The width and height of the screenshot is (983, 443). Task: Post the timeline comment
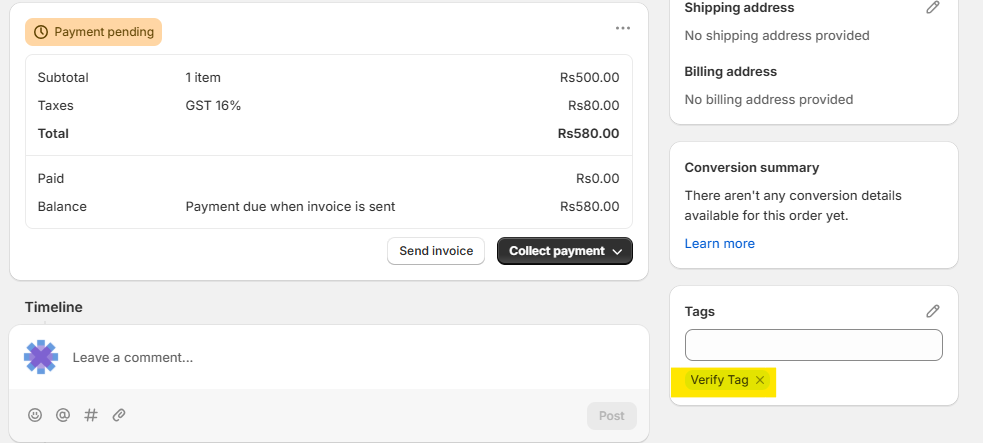(611, 416)
